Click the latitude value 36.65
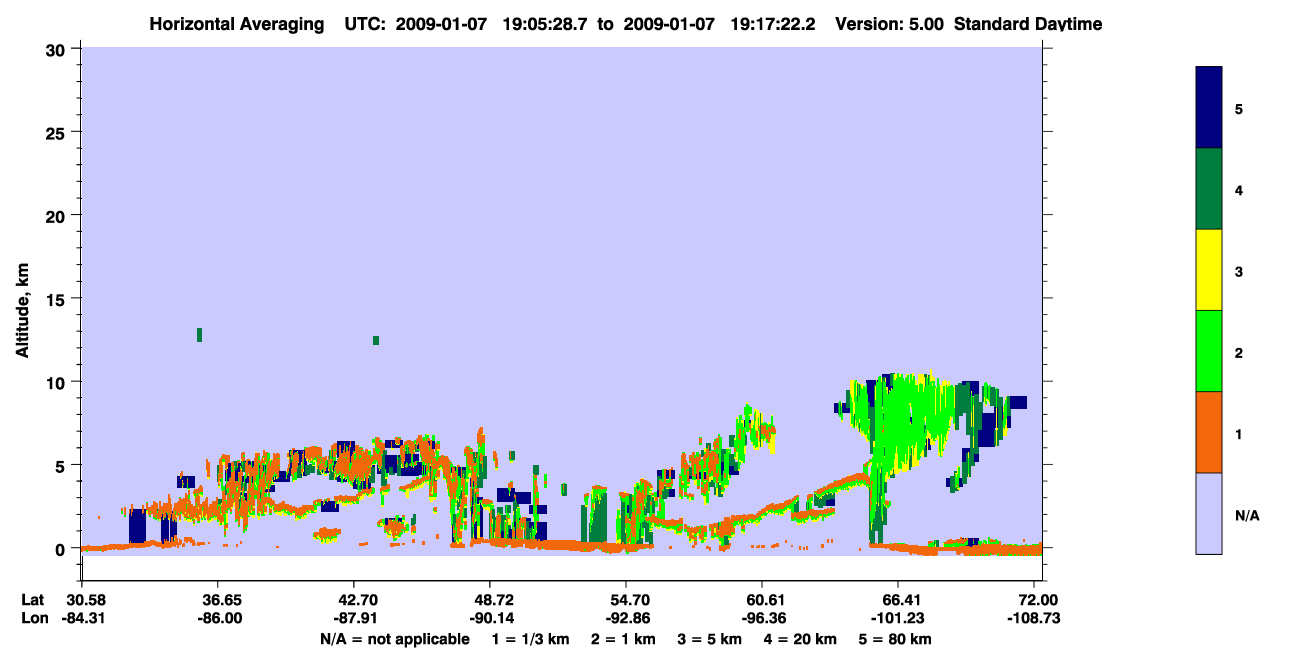 218,599
